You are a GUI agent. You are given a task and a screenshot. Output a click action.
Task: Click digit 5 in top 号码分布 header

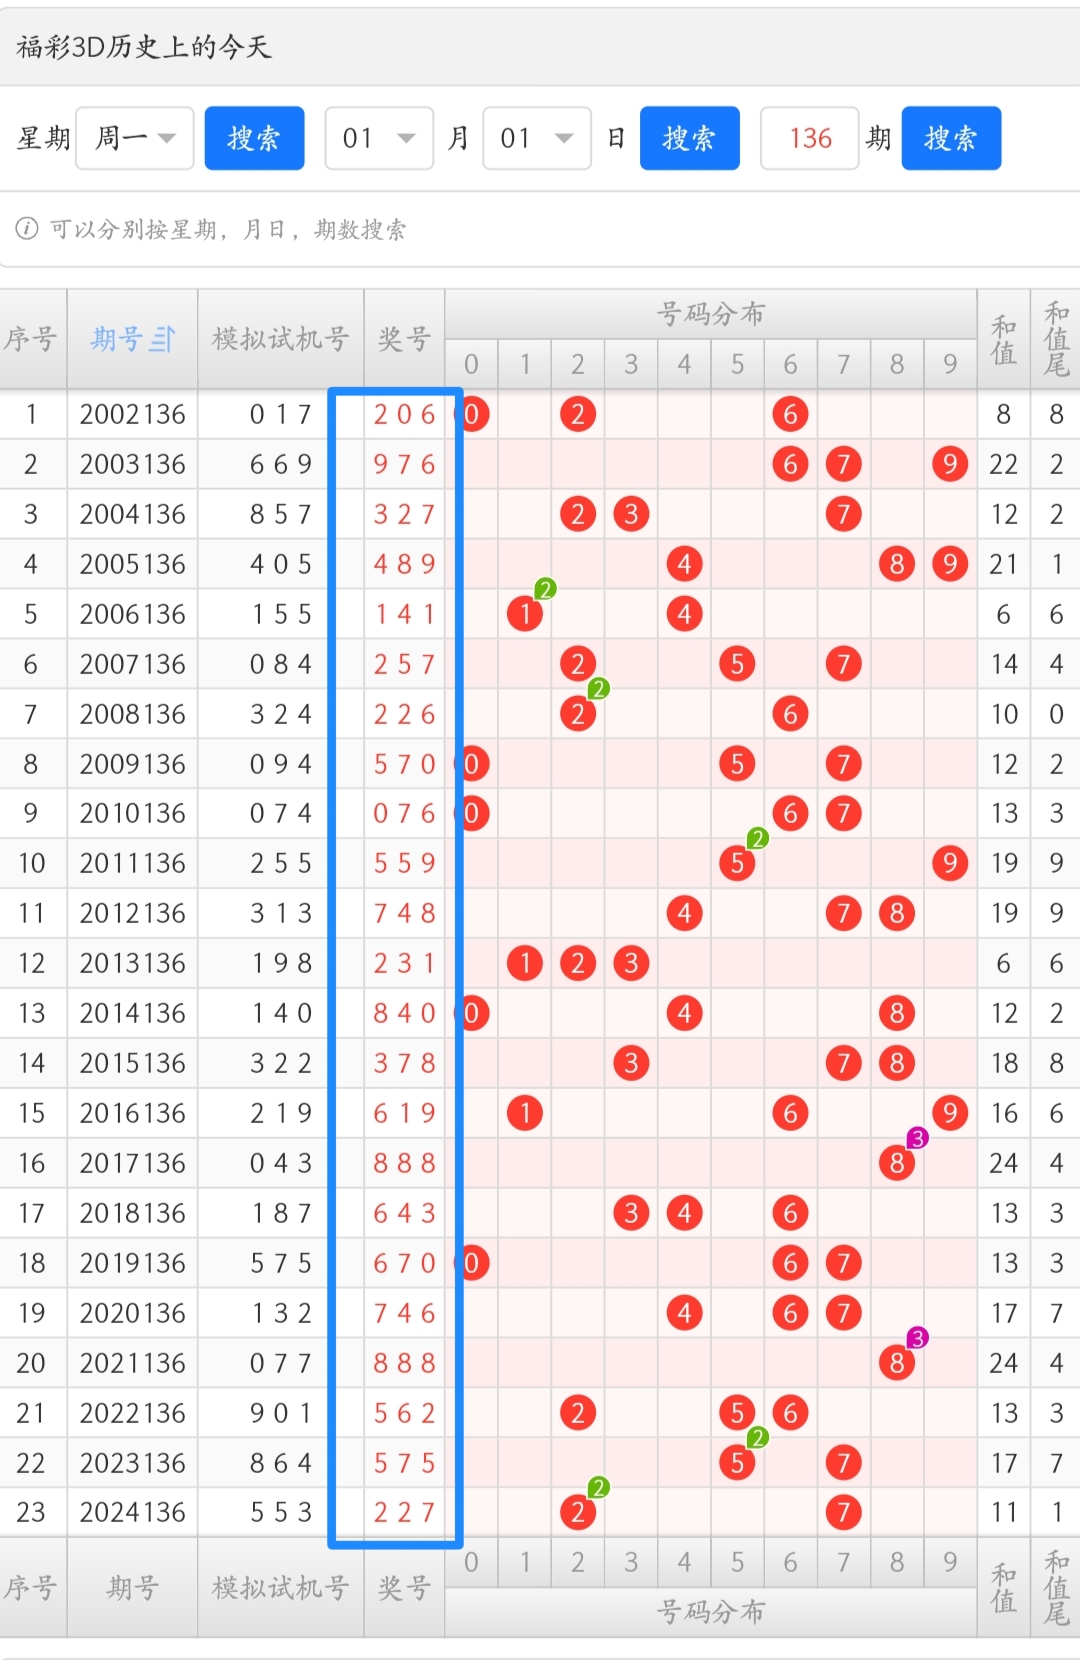pos(737,365)
